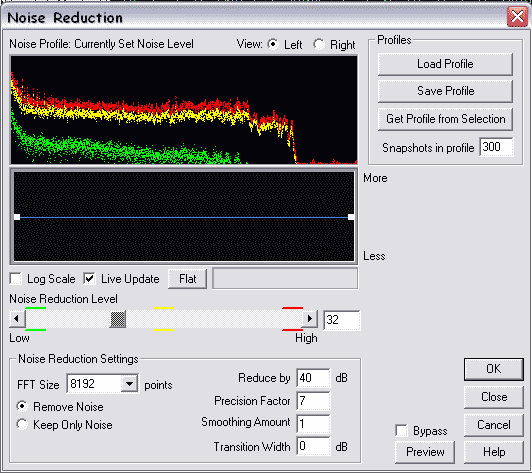This screenshot has width=532, height=473.
Task: Click the Snapshots in profile field
Action: 496,147
